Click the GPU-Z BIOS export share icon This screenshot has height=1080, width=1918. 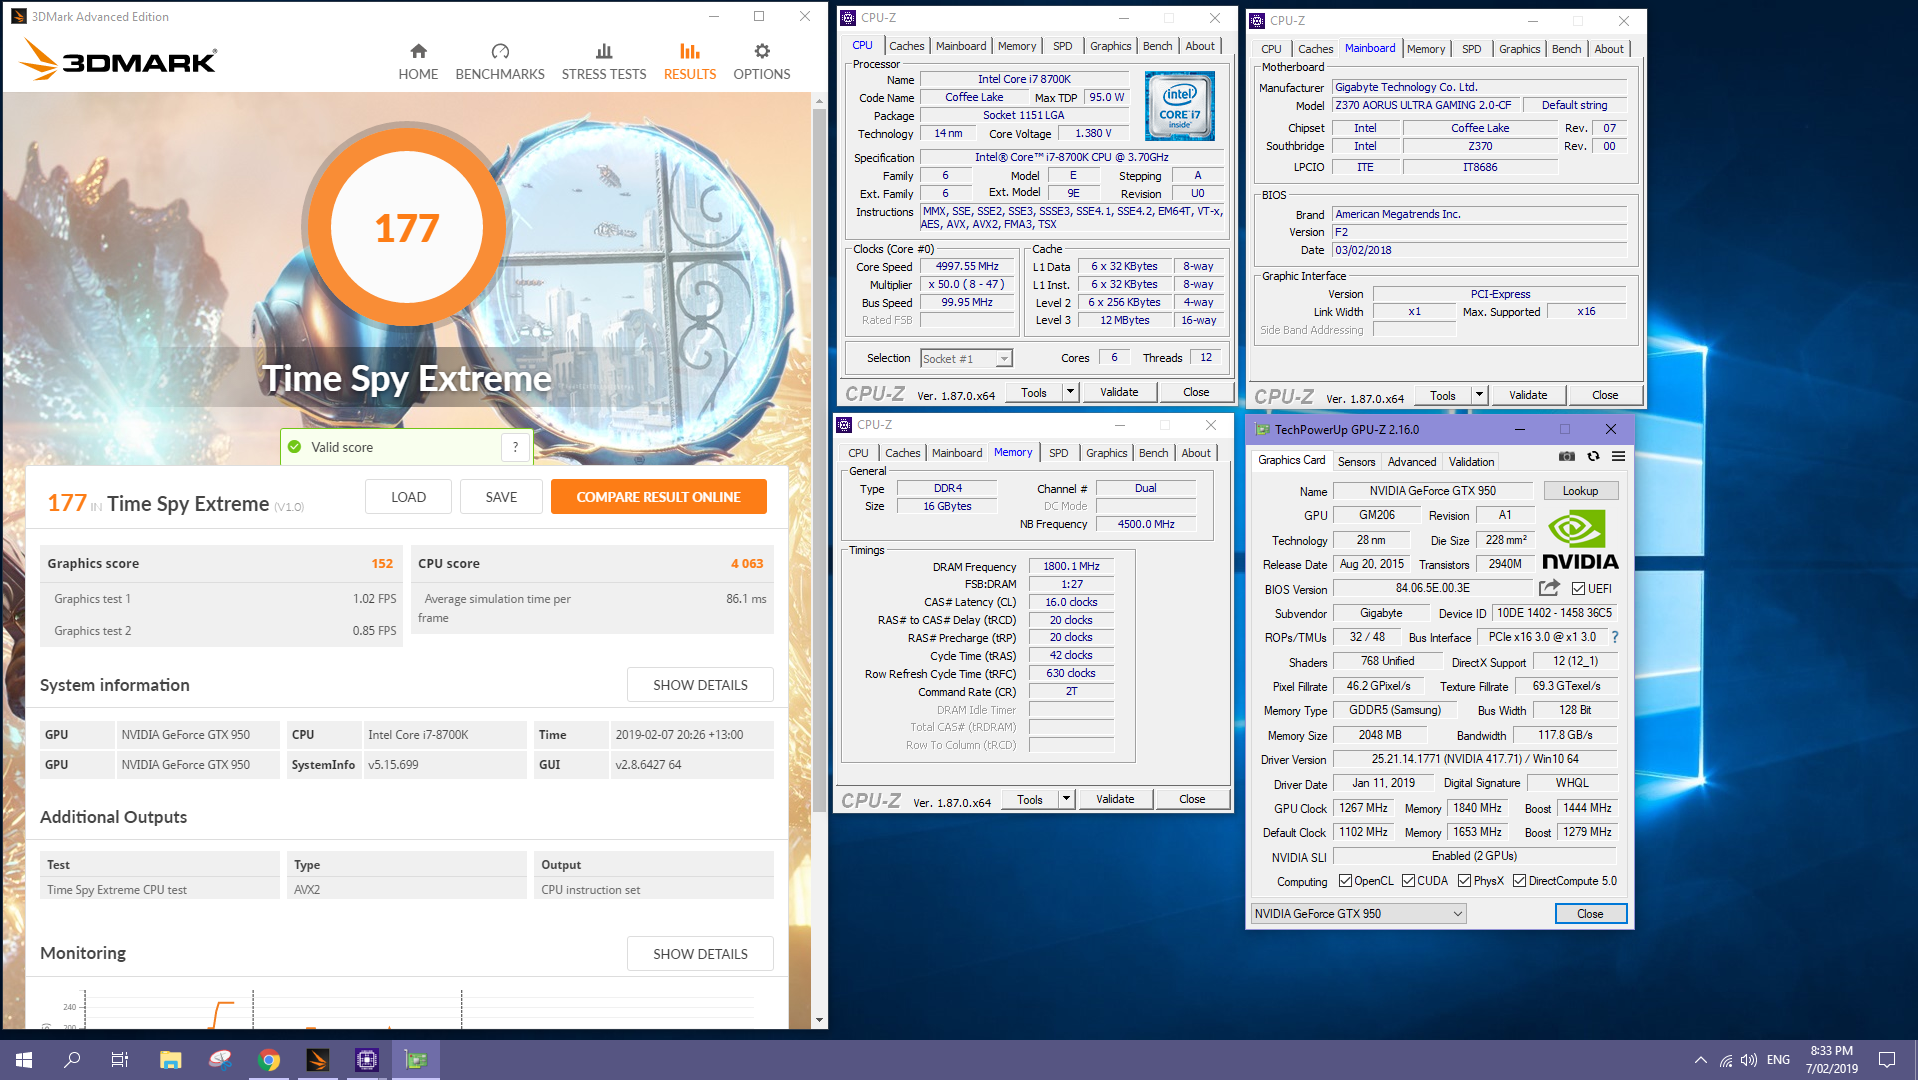pyautogui.click(x=1550, y=588)
